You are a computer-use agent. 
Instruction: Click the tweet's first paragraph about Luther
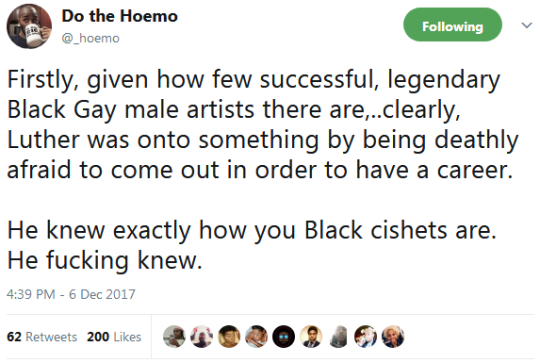pyautogui.click(x=263, y=124)
